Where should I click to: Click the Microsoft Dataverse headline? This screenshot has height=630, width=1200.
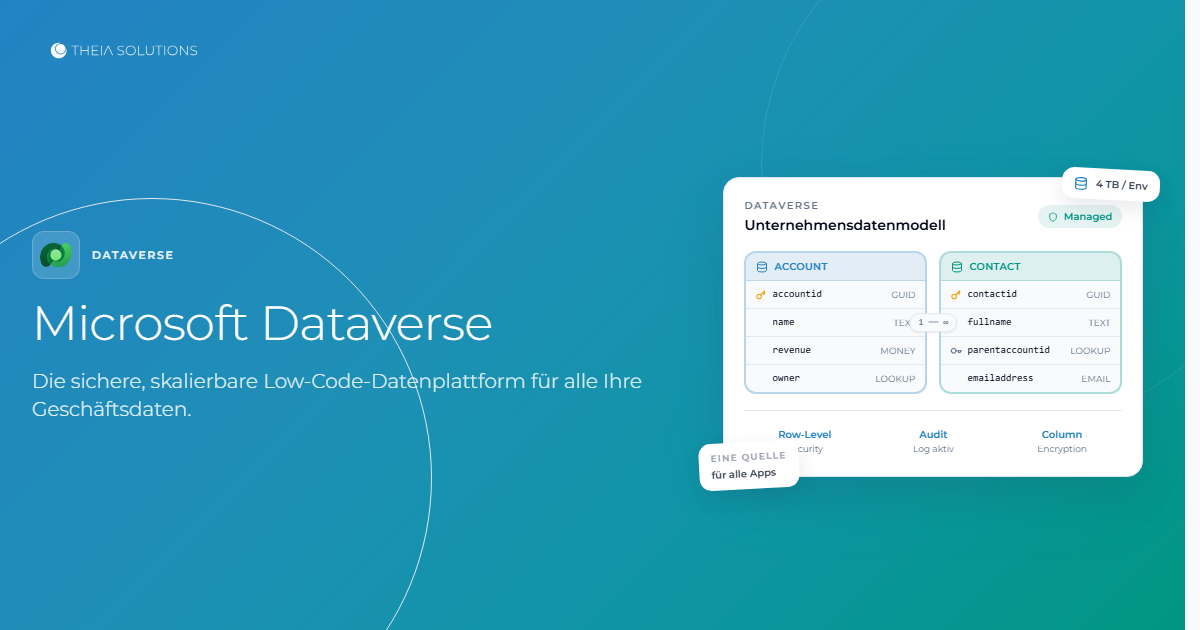coord(263,323)
